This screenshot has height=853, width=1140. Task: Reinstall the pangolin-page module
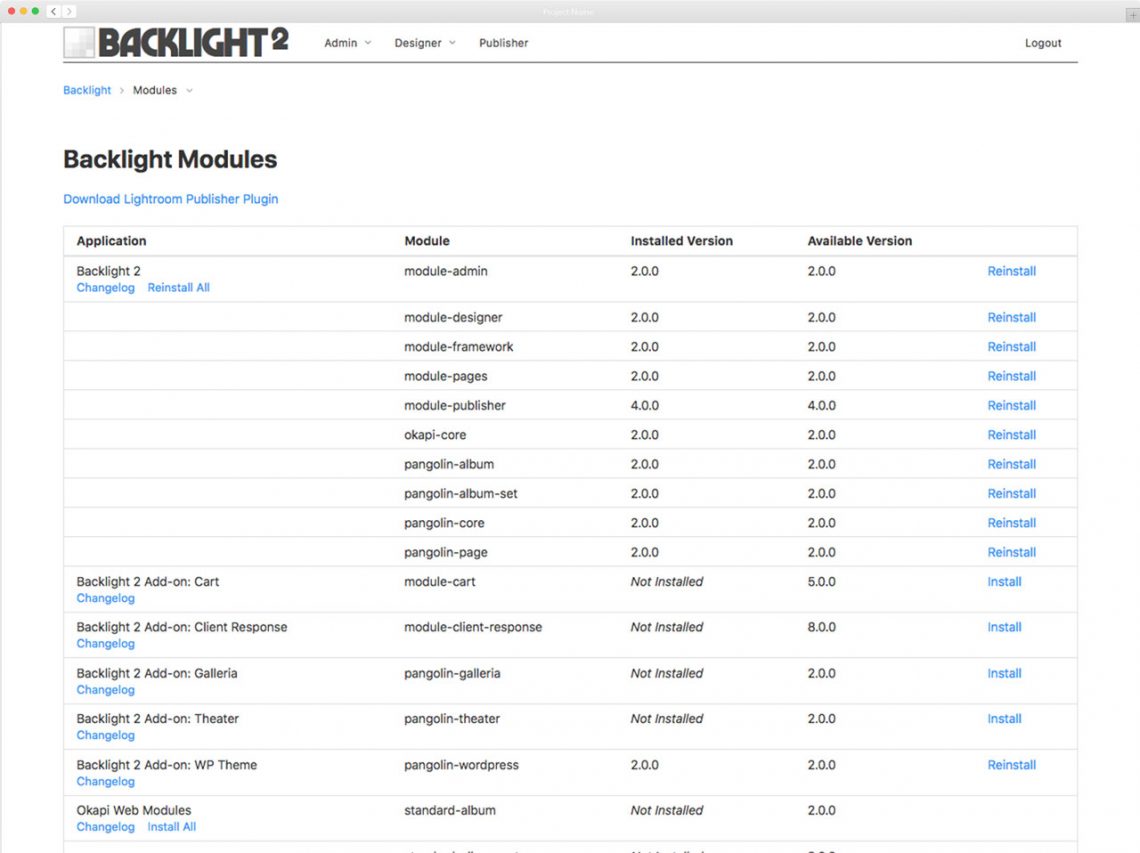click(1011, 553)
